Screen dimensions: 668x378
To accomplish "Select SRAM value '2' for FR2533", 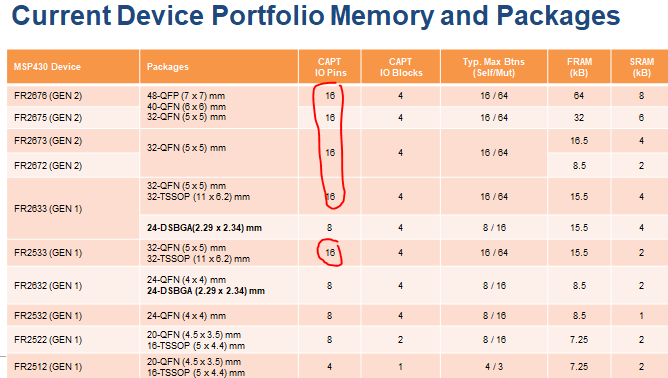I will point(641,253).
